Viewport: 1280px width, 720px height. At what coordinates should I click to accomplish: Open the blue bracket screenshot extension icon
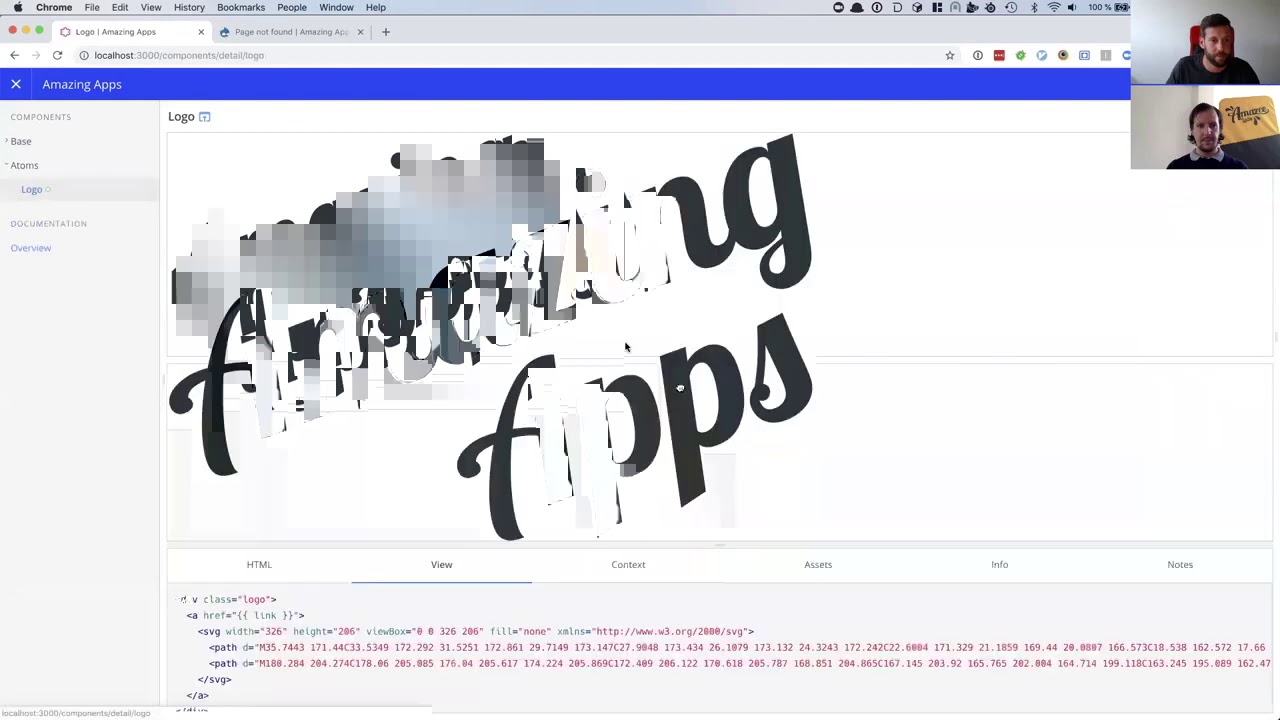coord(1084,55)
